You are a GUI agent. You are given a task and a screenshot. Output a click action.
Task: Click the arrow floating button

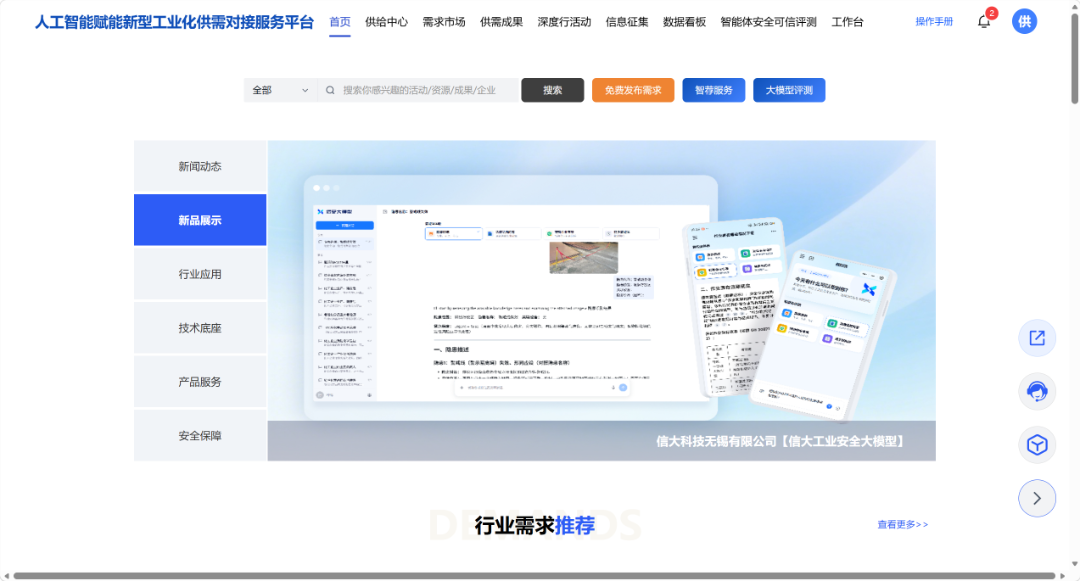pyautogui.click(x=1037, y=498)
